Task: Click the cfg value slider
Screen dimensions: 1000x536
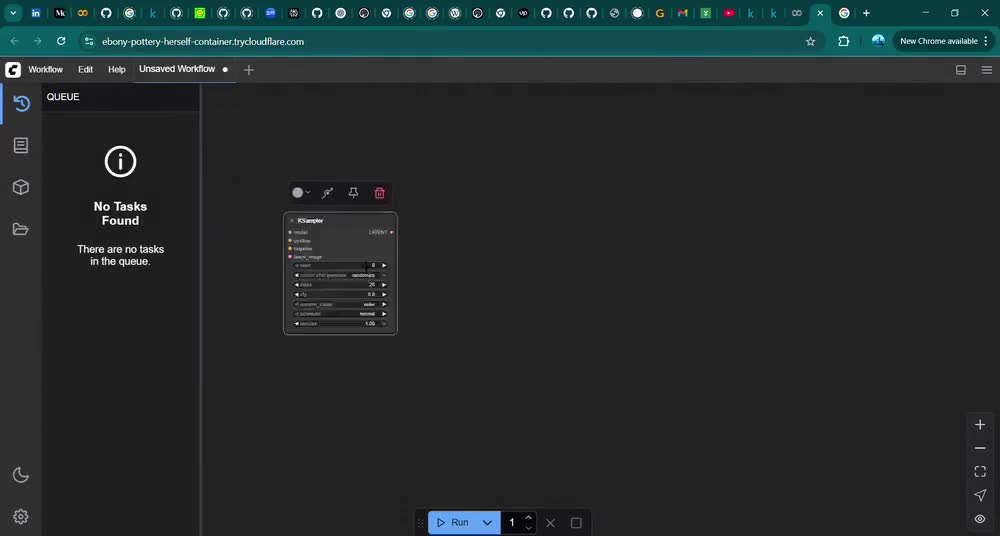Action: (x=340, y=294)
